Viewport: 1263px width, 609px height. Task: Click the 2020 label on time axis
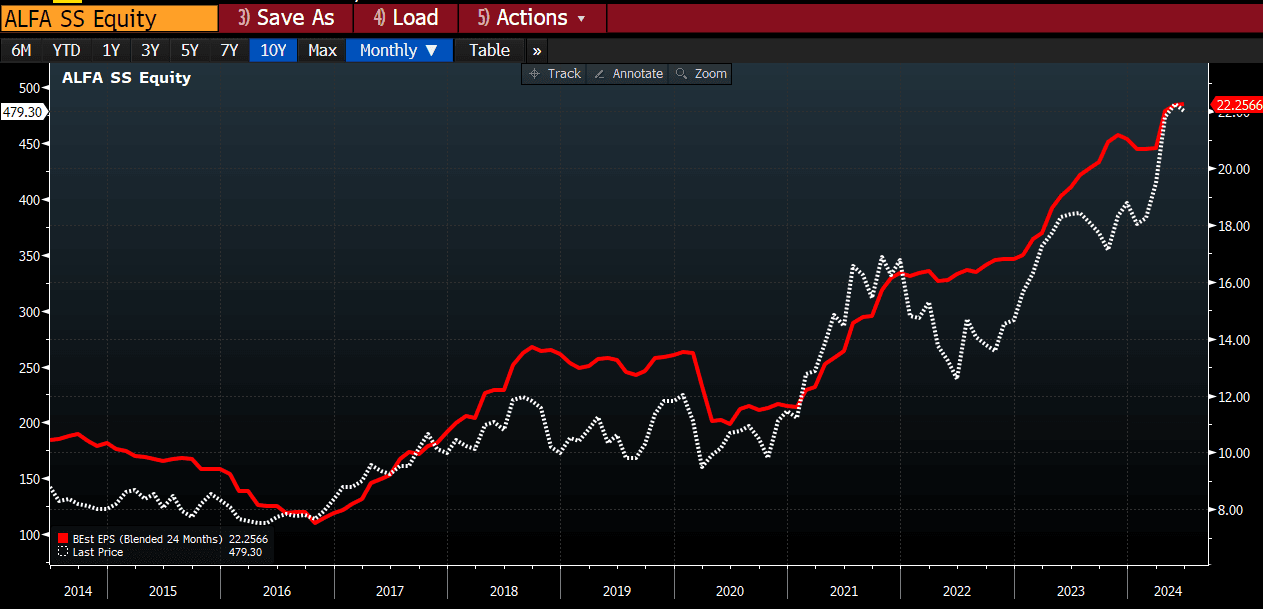click(730, 591)
